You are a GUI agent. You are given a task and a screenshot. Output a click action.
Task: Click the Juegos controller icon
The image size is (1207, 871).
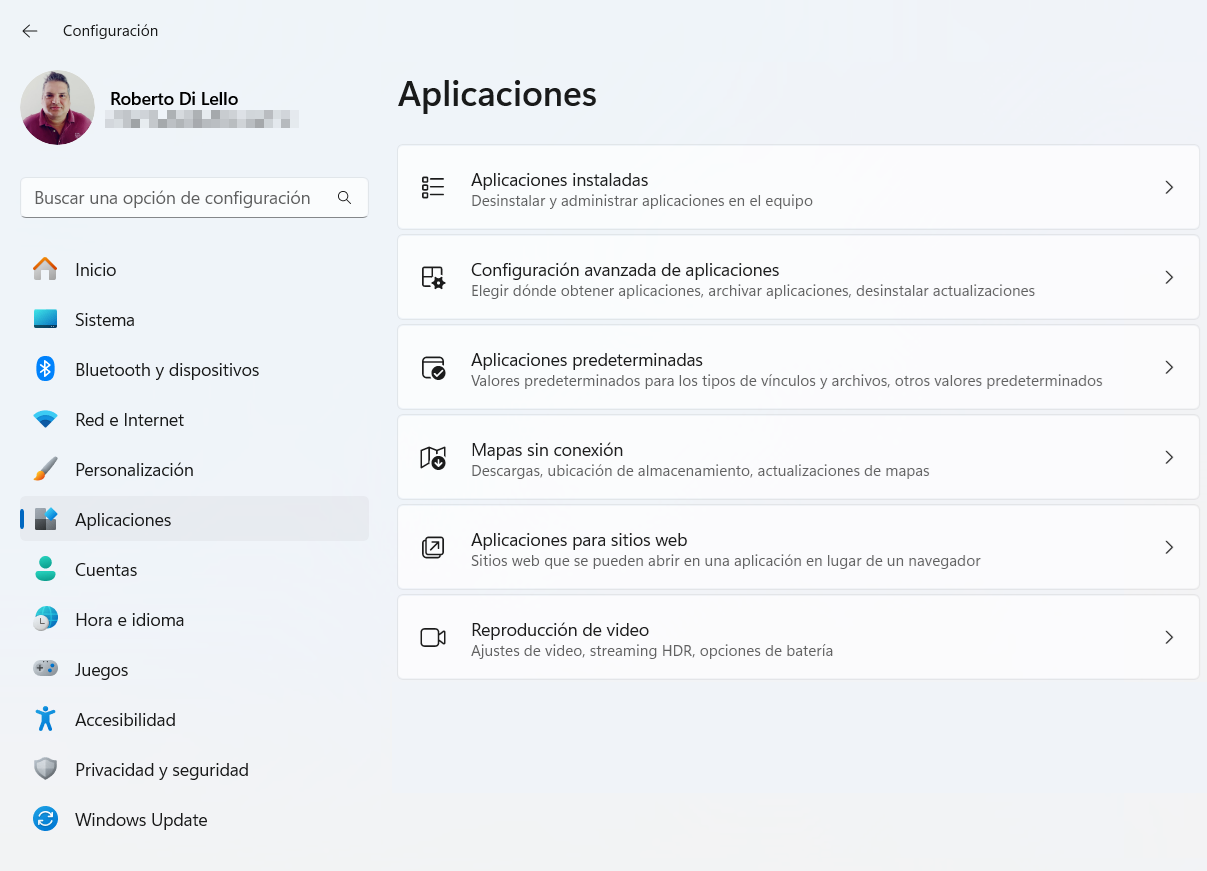[45, 670]
